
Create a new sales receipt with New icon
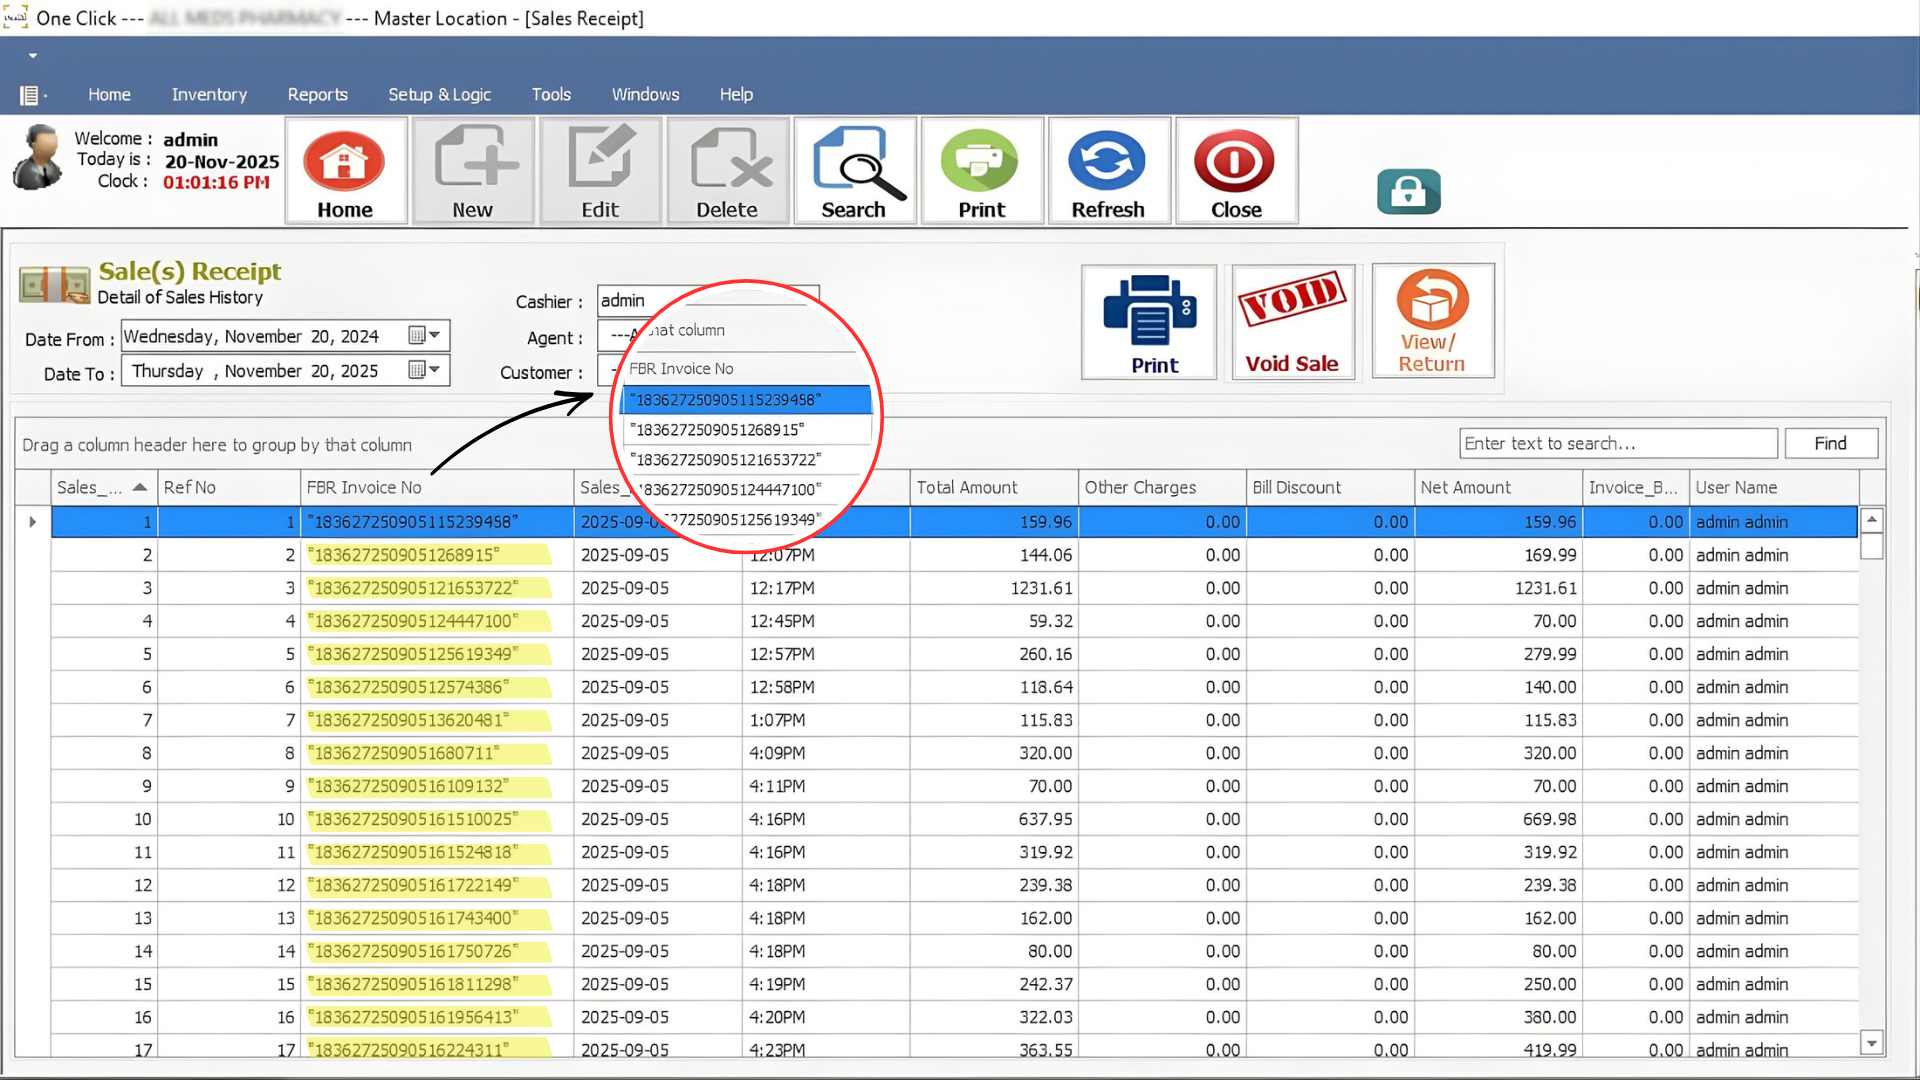pos(472,170)
